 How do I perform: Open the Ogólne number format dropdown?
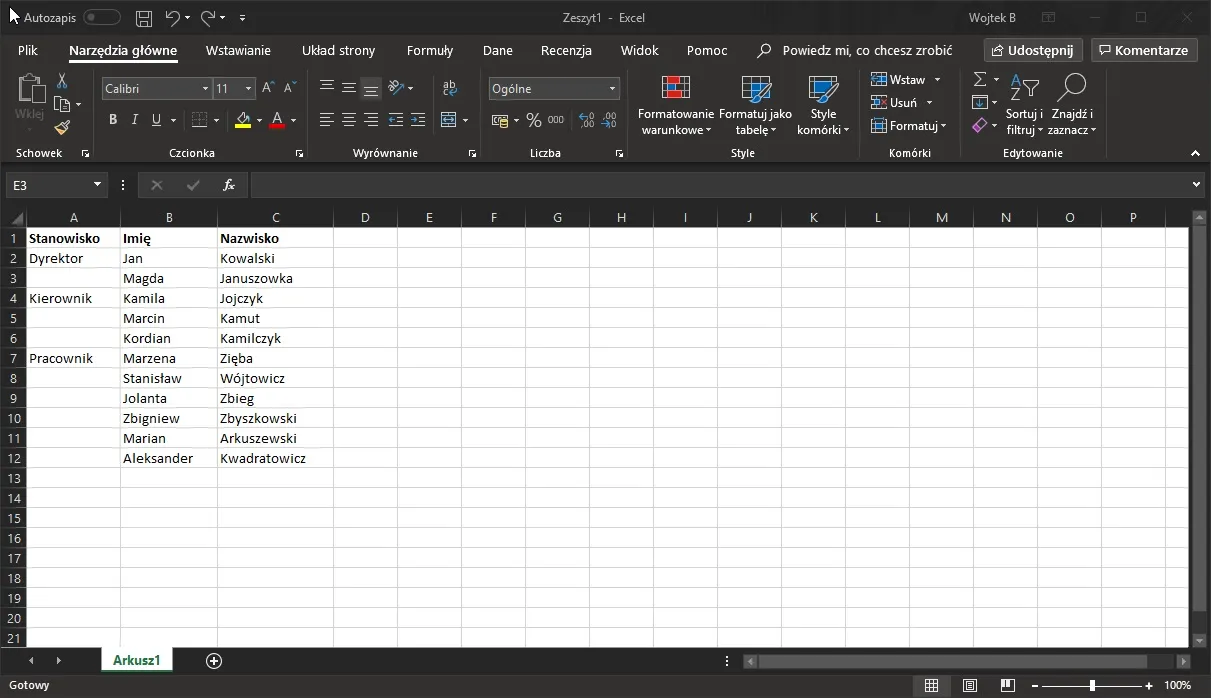point(612,89)
